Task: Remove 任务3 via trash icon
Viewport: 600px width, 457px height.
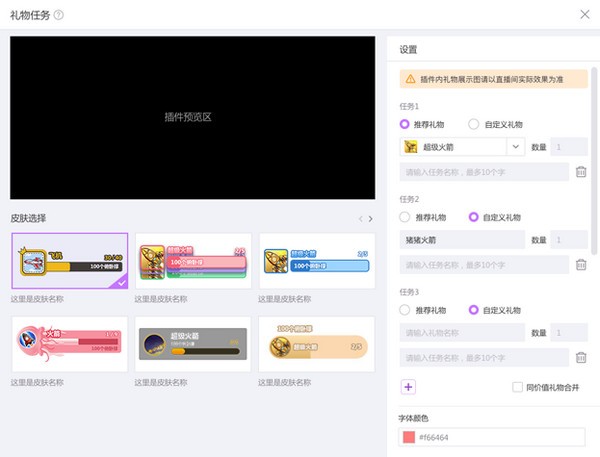Action: 581,356
